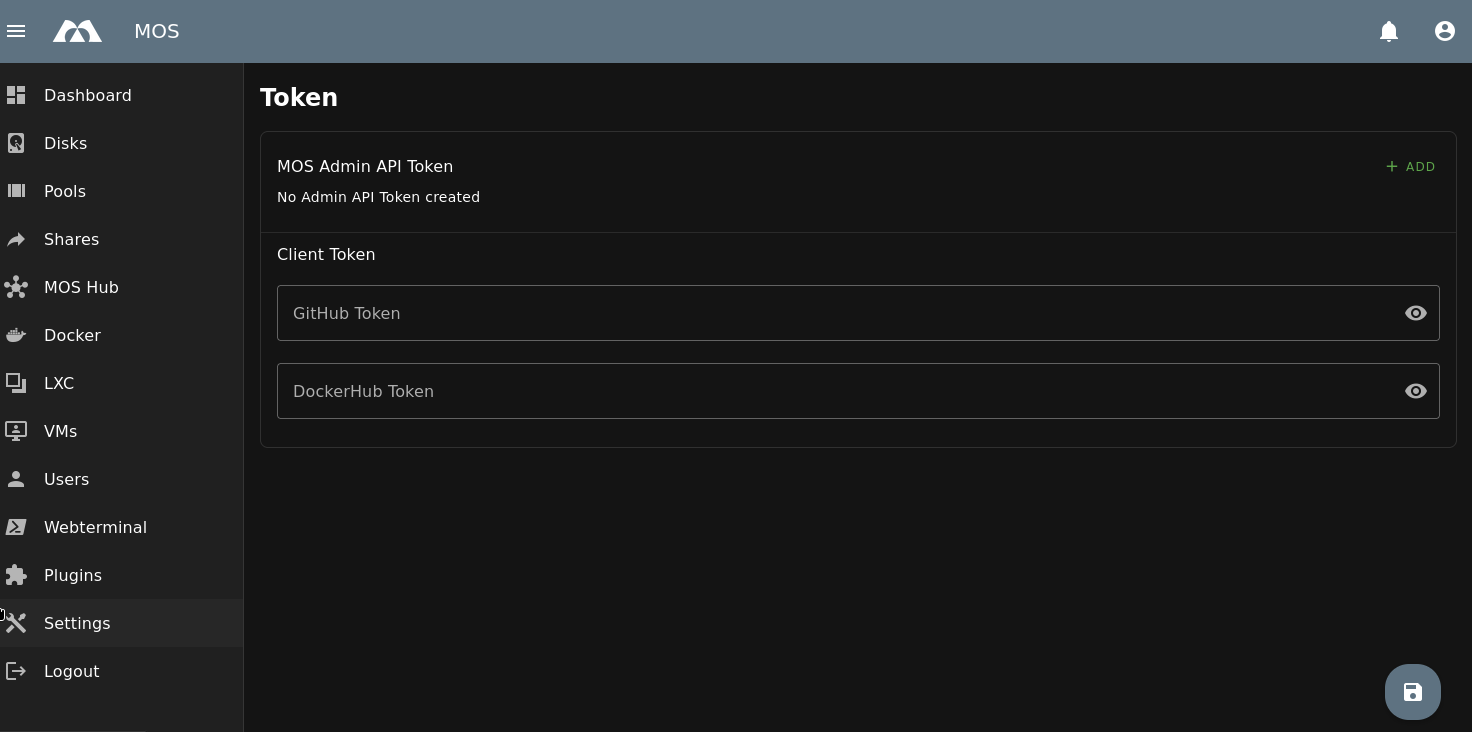Go to Dashboard in sidebar
This screenshot has width=1472, height=732.
[87, 95]
